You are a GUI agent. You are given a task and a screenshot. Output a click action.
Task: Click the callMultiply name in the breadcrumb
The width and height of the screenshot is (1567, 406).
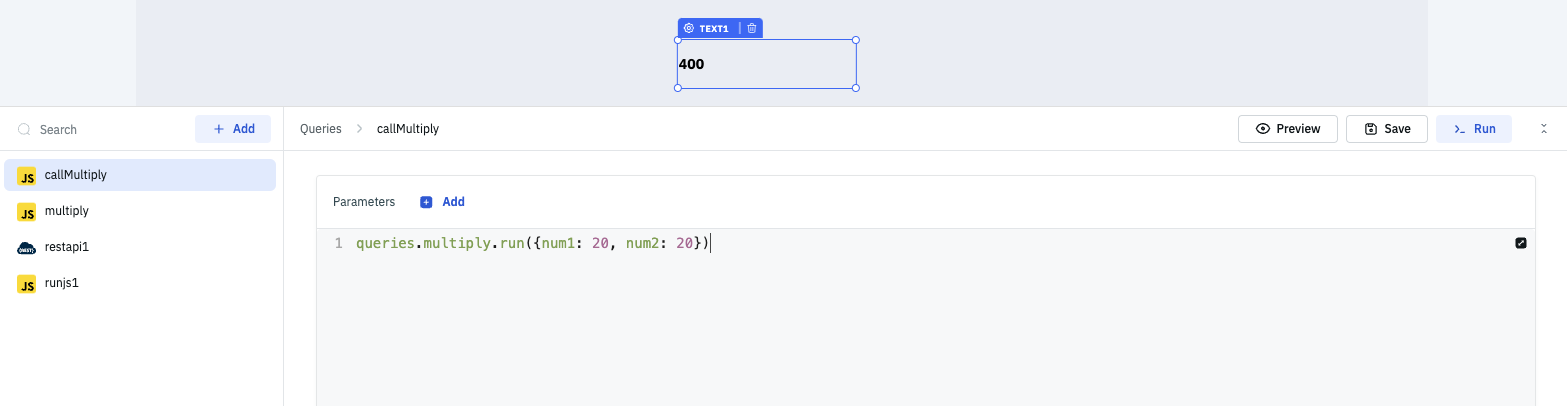point(407,129)
